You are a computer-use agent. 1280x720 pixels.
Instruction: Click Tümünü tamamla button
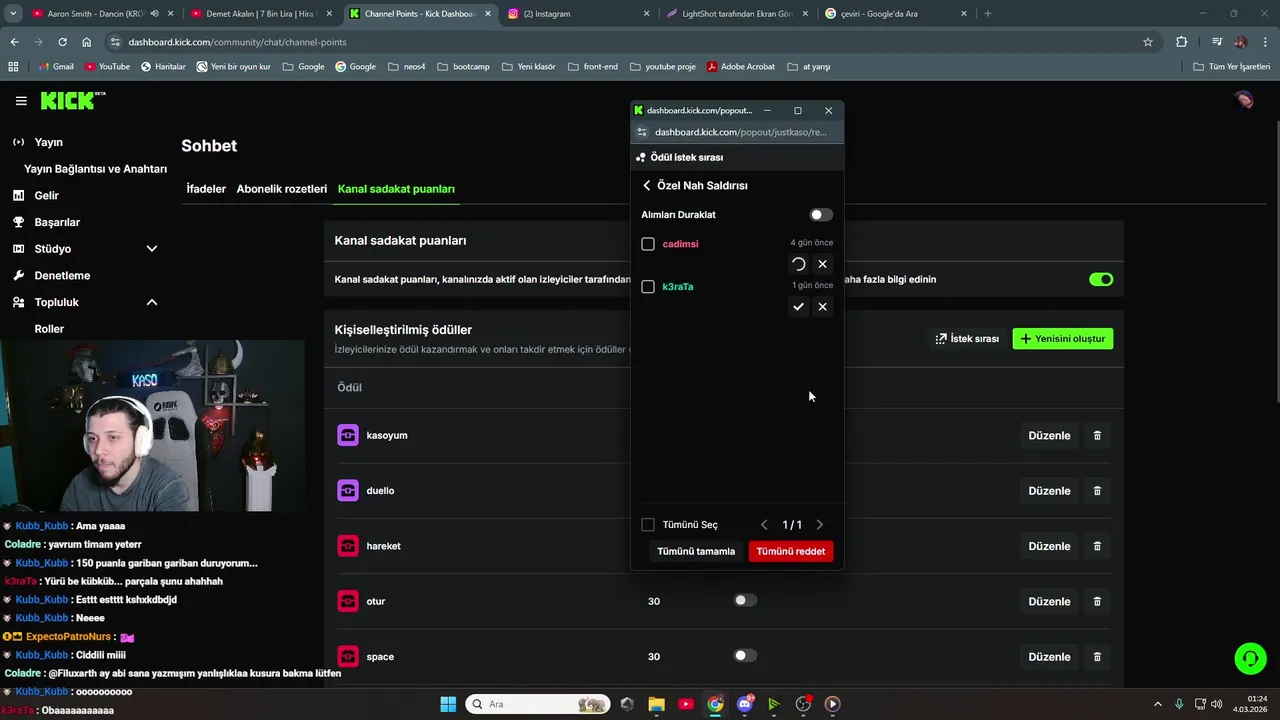696,551
